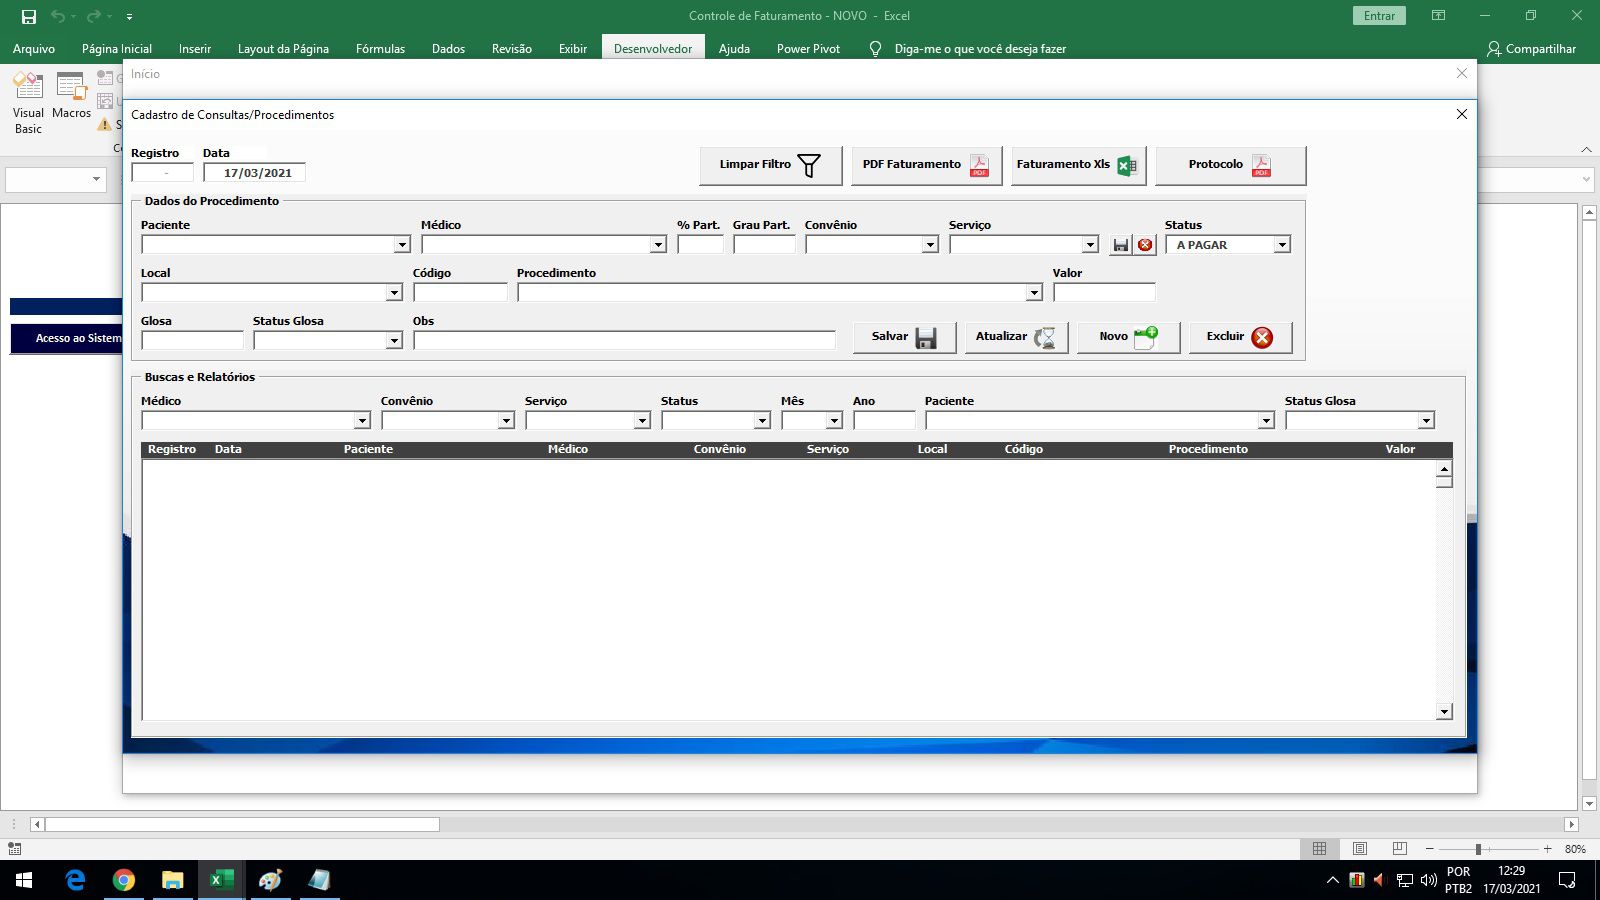Generate the Protocolo PDF
This screenshot has width=1600, height=900.
pyautogui.click(x=1230, y=165)
